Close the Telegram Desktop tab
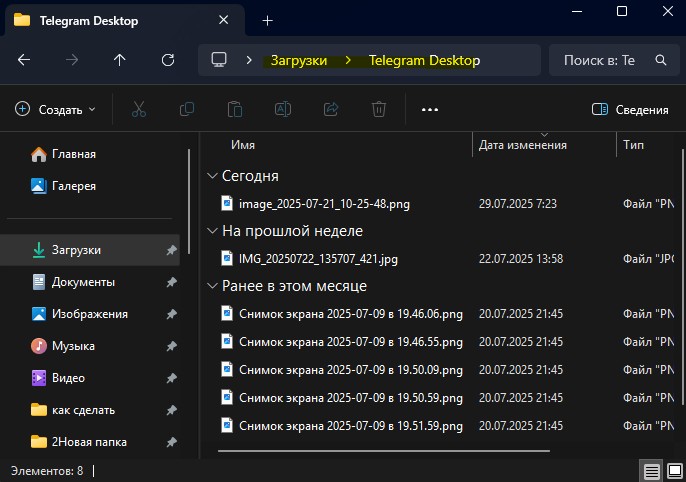 point(224,20)
